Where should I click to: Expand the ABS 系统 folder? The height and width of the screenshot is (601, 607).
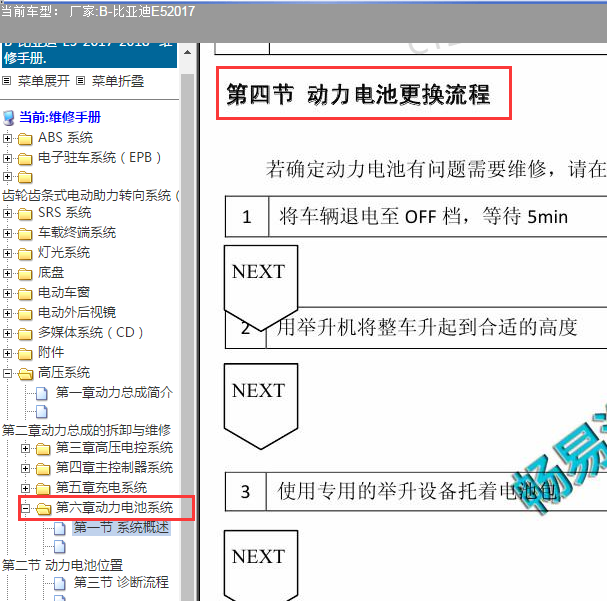pos(7,138)
